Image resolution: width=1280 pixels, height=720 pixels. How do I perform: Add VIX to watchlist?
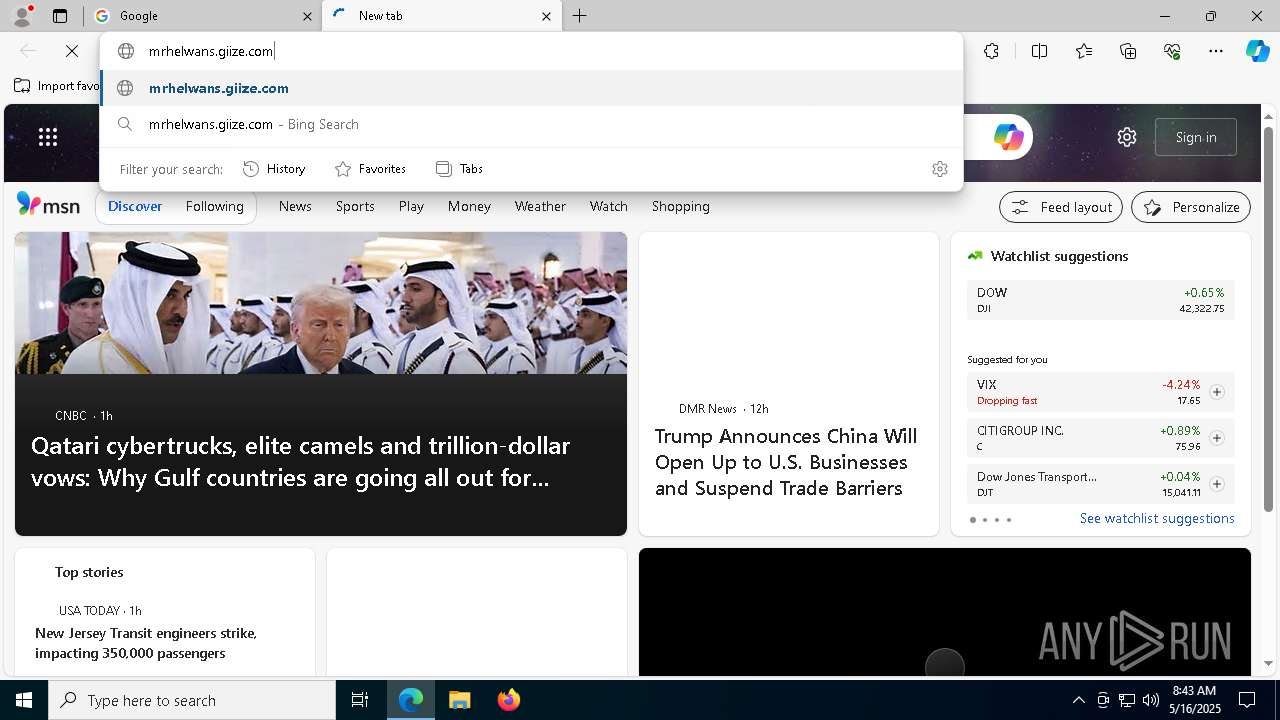(1216, 392)
